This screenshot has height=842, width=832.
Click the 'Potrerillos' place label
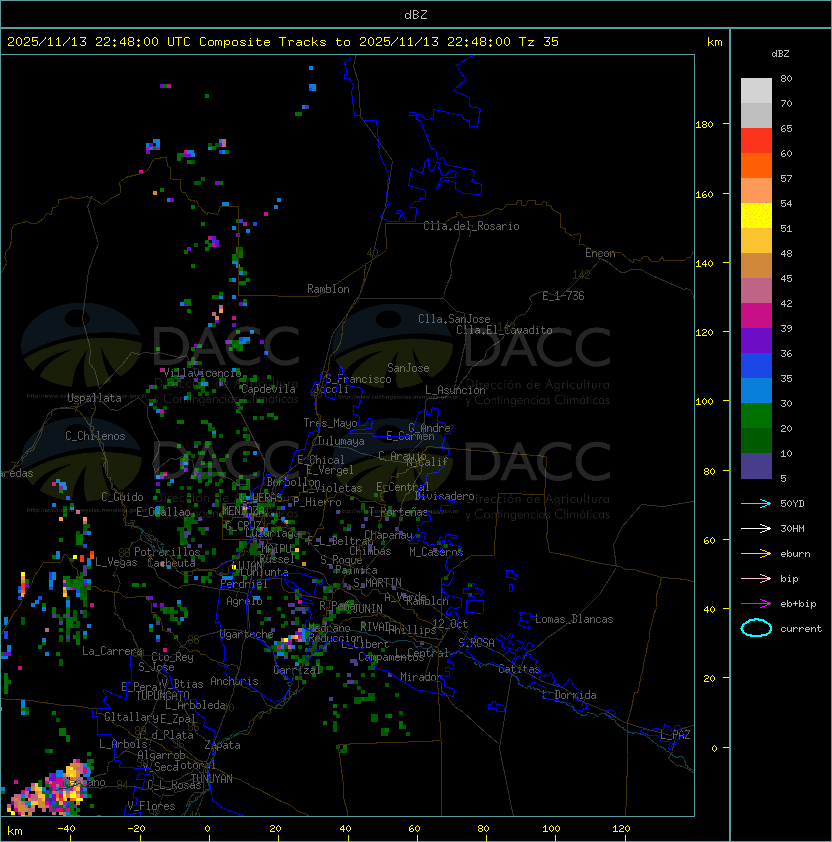click(x=167, y=552)
